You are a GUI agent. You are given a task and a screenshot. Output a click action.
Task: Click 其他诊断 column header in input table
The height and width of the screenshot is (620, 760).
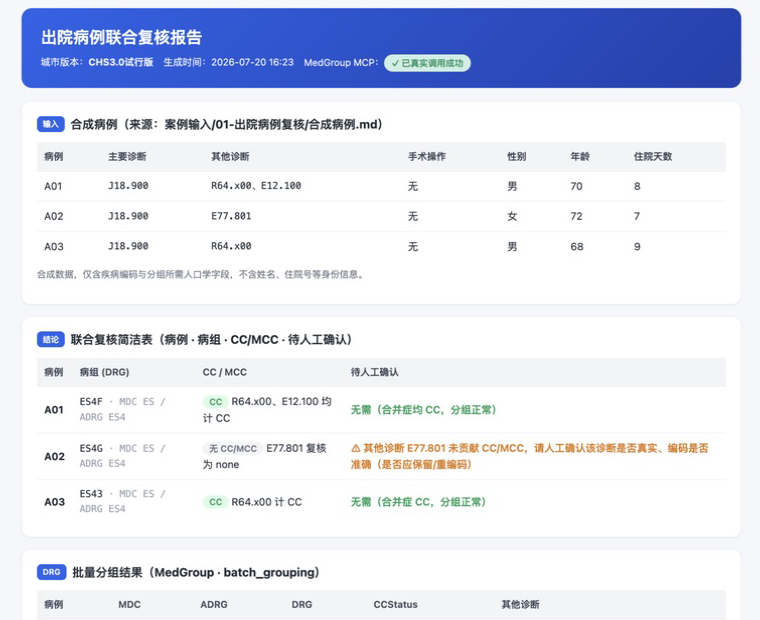(x=230, y=157)
